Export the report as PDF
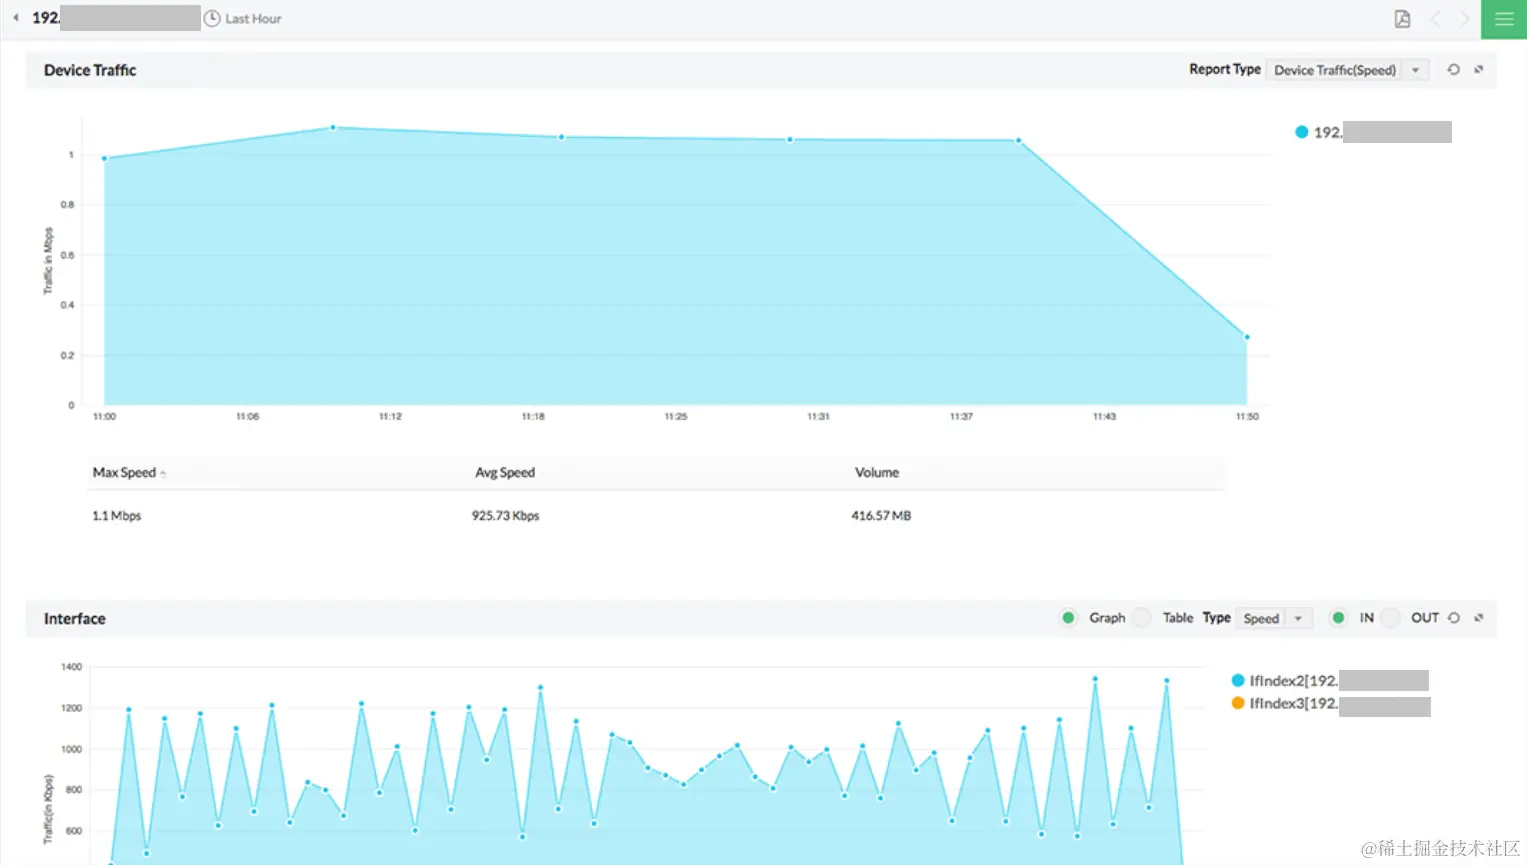Image resolution: width=1527 pixels, height=865 pixels. (x=1402, y=18)
